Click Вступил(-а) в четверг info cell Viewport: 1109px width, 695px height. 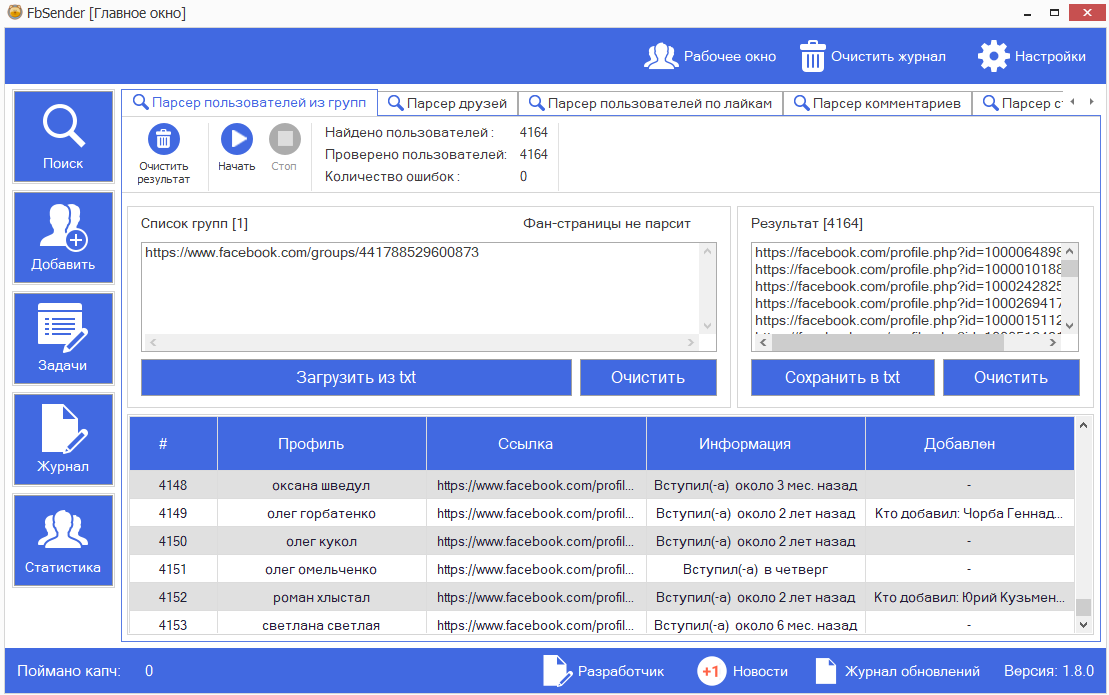(x=755, y=569)
